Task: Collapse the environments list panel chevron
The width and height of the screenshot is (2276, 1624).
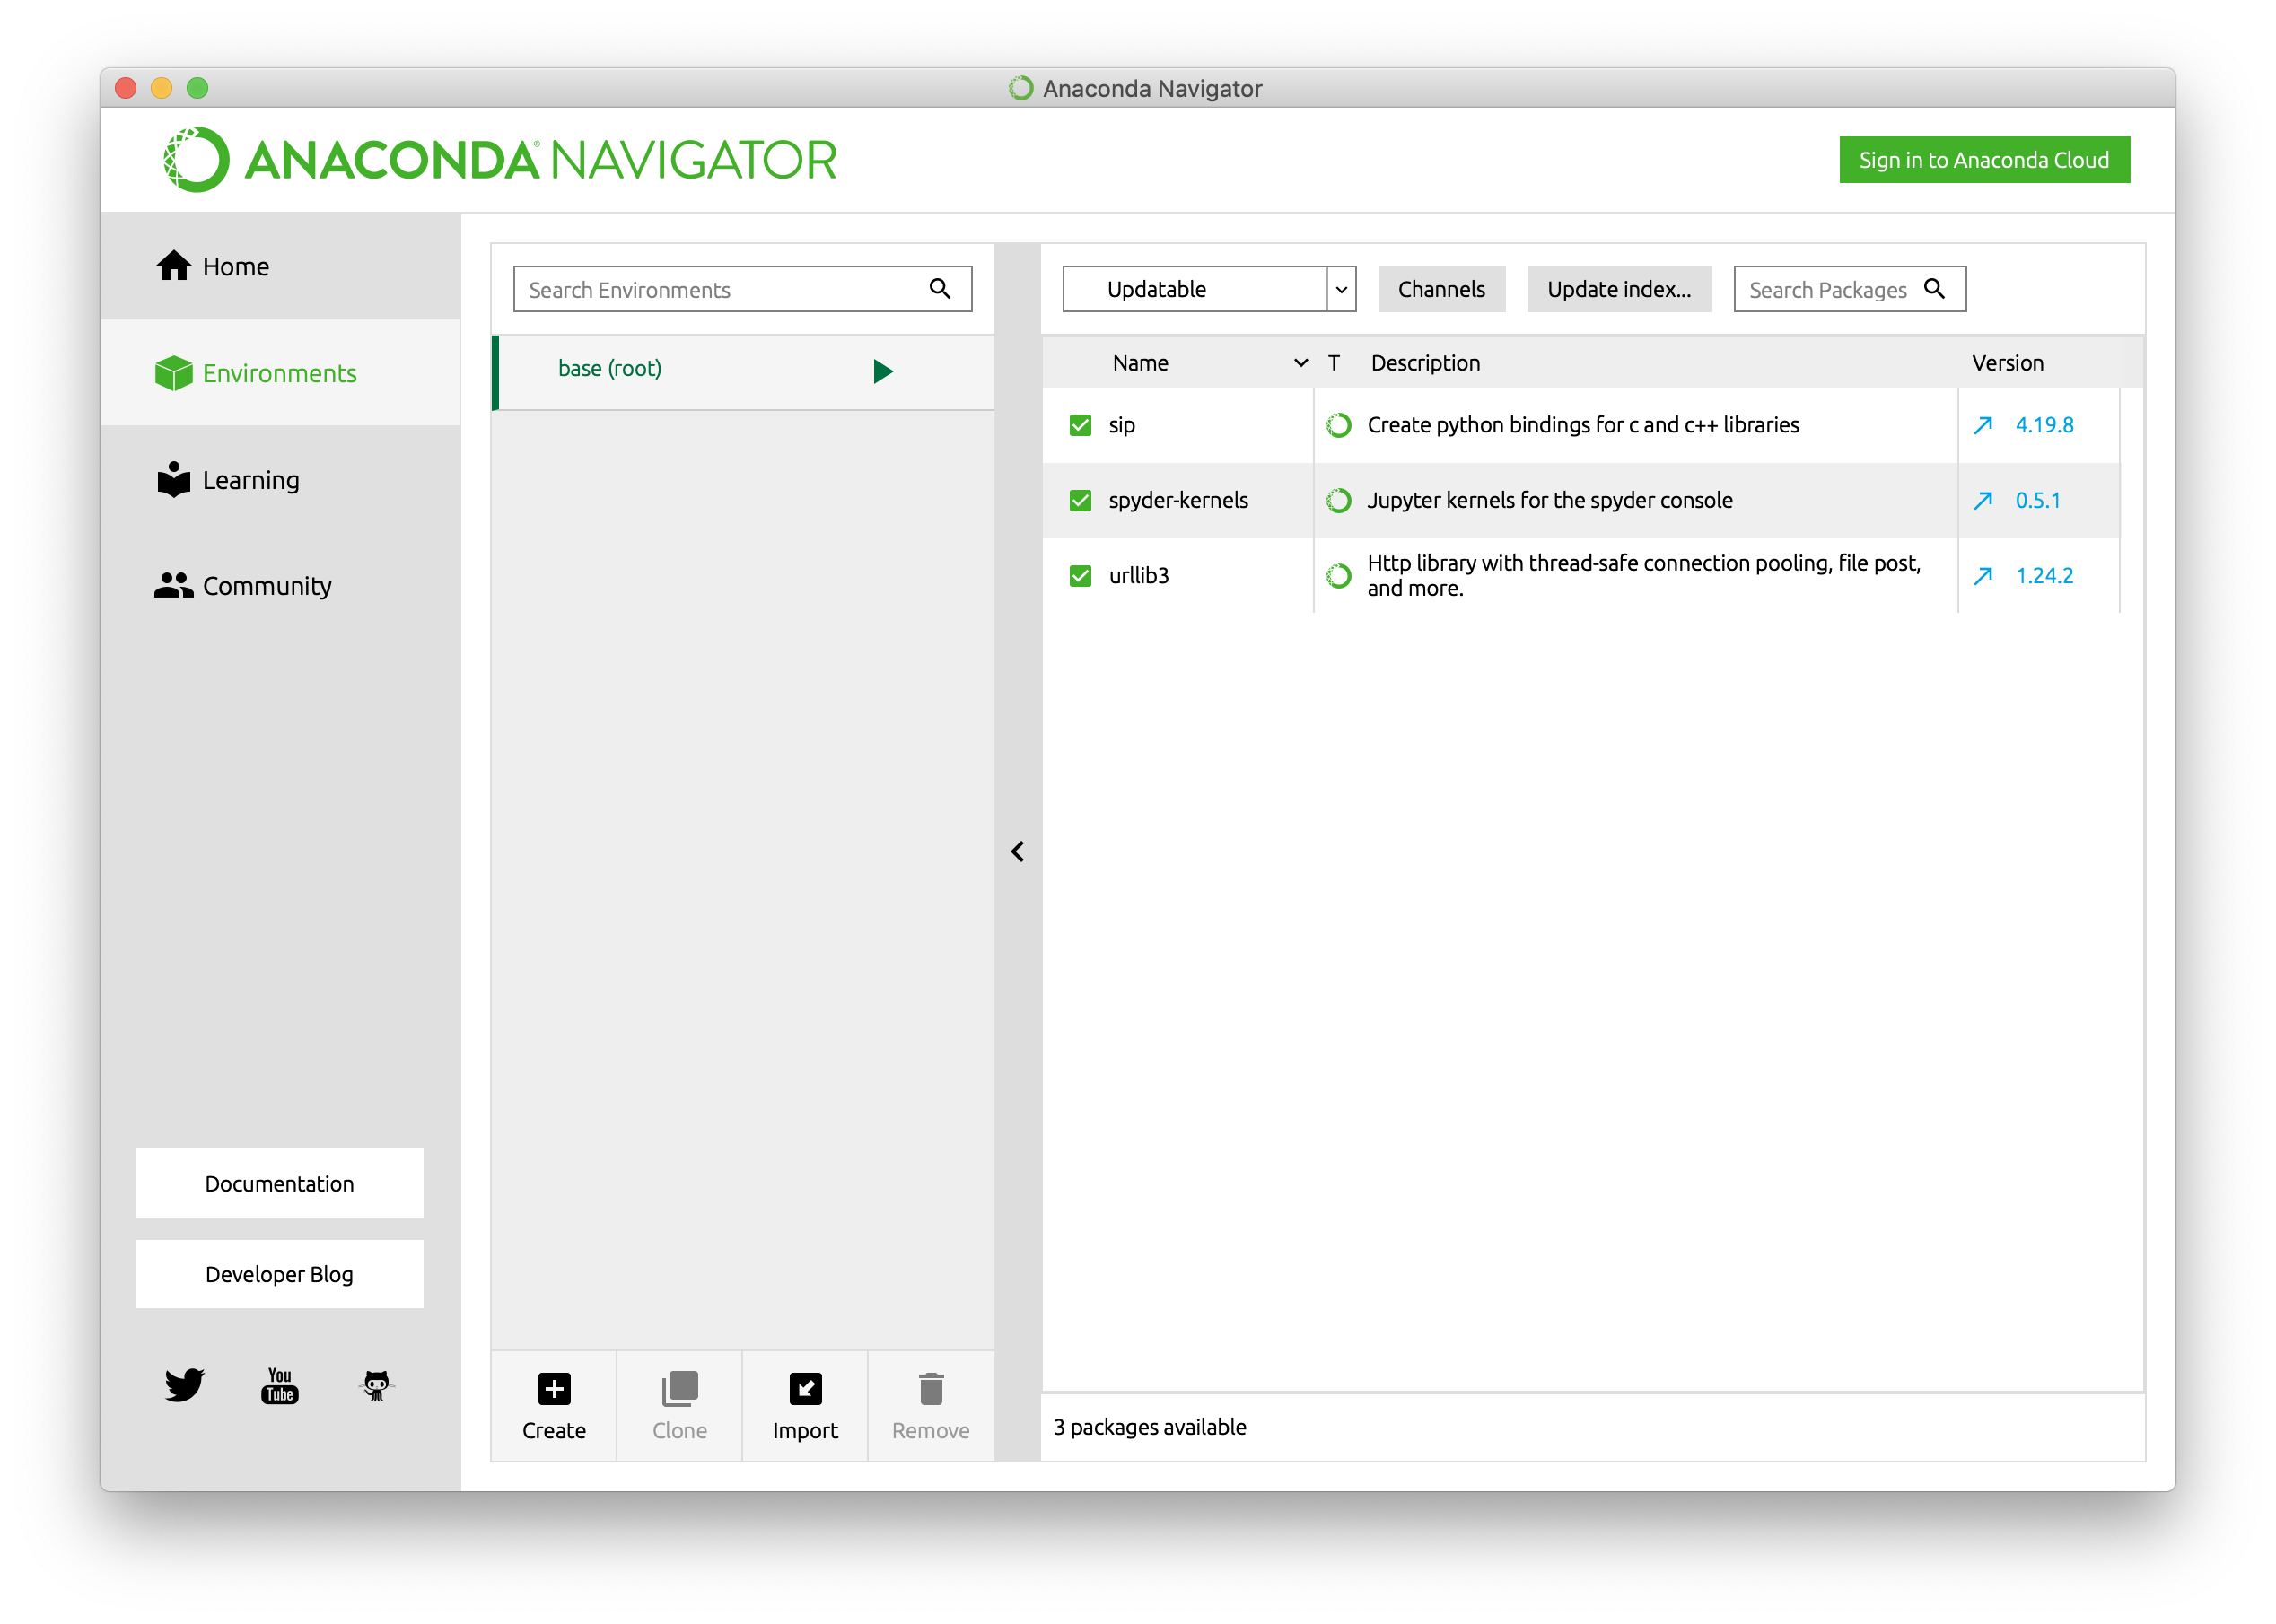Action: (1017, 851)
